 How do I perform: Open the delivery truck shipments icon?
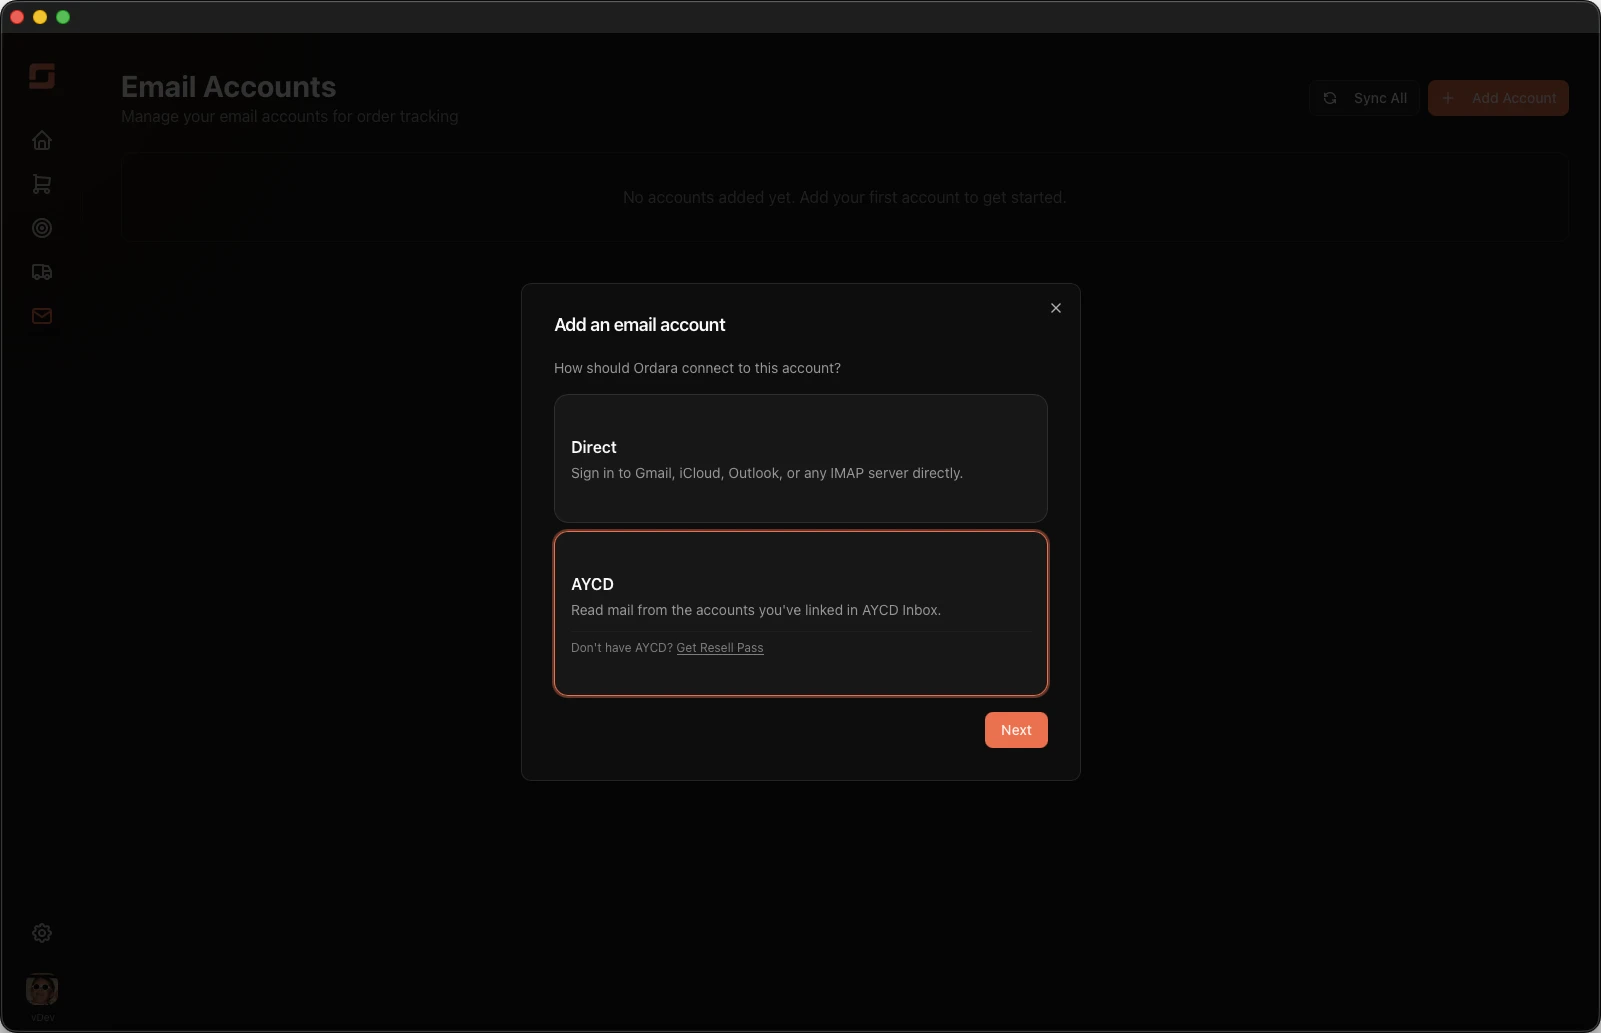click(42, 272)
